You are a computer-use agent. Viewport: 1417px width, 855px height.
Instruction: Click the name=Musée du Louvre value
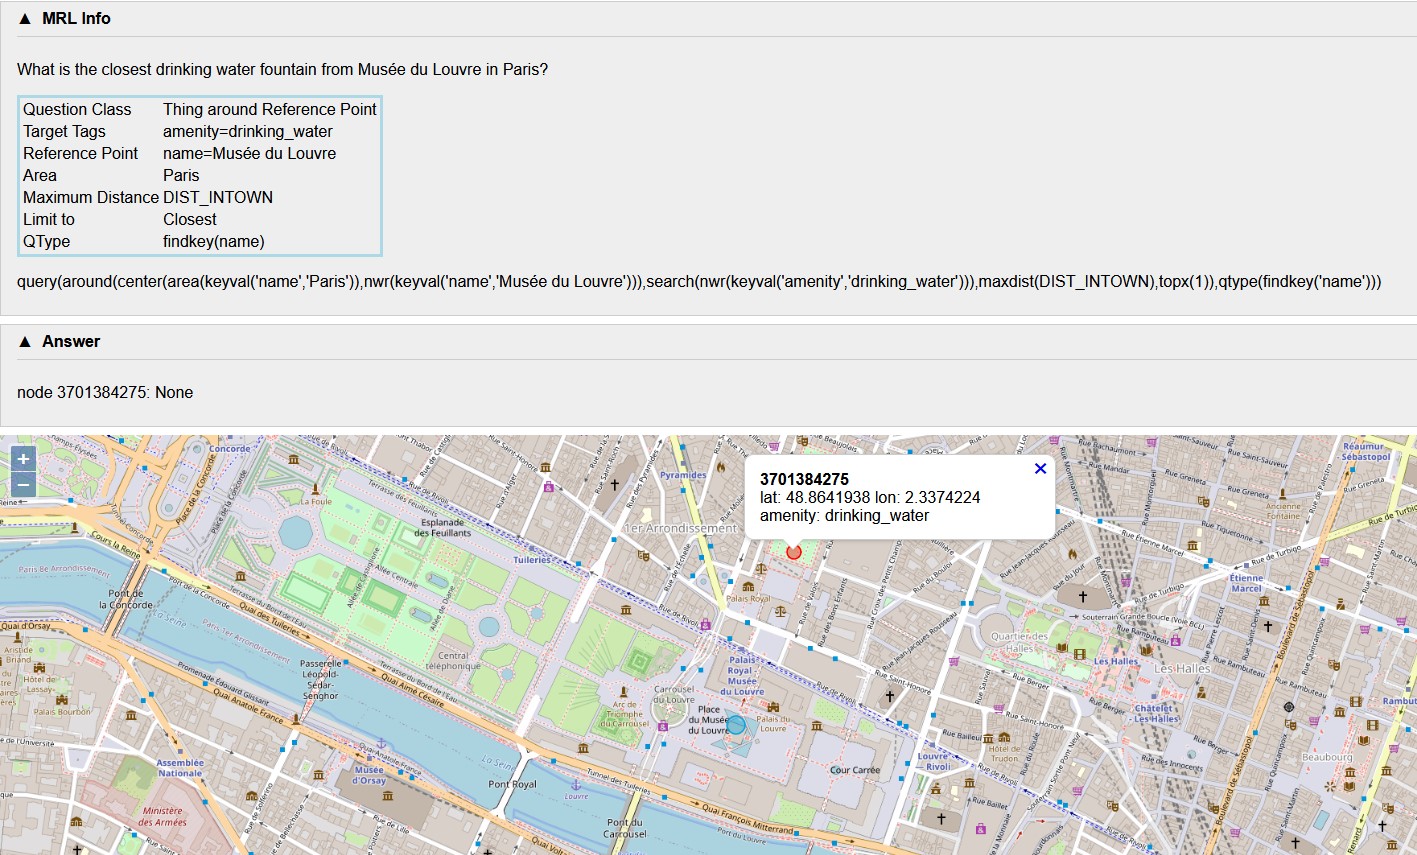coord(250,153)
